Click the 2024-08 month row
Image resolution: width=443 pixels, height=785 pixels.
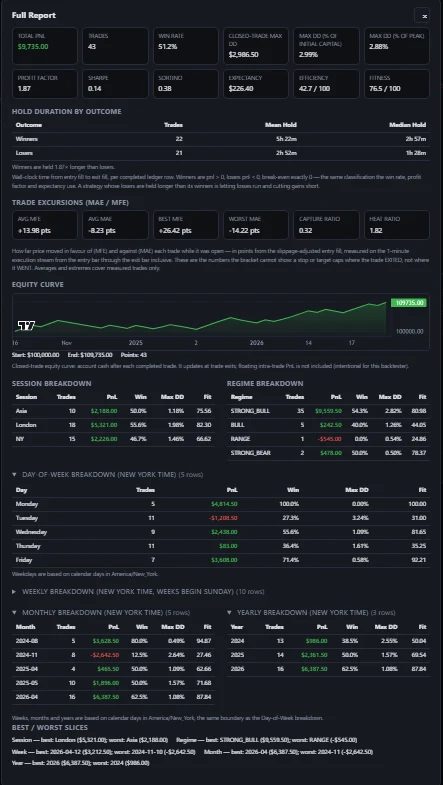coord(113,641)
